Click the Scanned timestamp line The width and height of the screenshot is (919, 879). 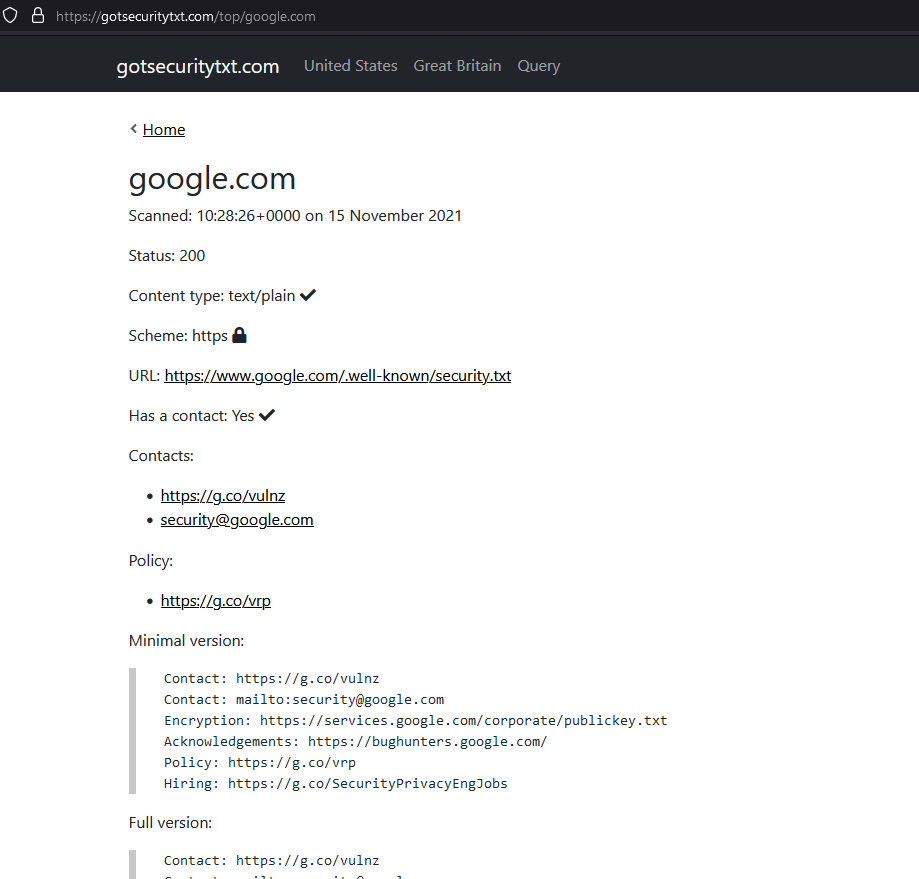[295, 216]
